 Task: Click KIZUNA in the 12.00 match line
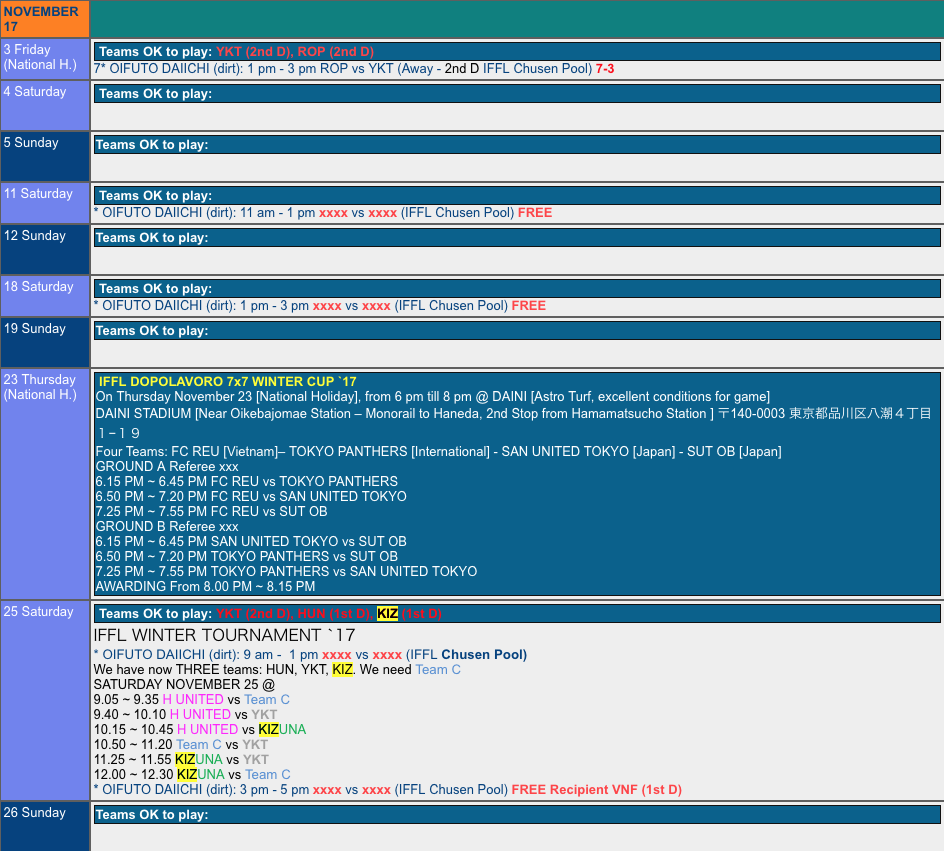pyautogui.click(x=200, y=775)
